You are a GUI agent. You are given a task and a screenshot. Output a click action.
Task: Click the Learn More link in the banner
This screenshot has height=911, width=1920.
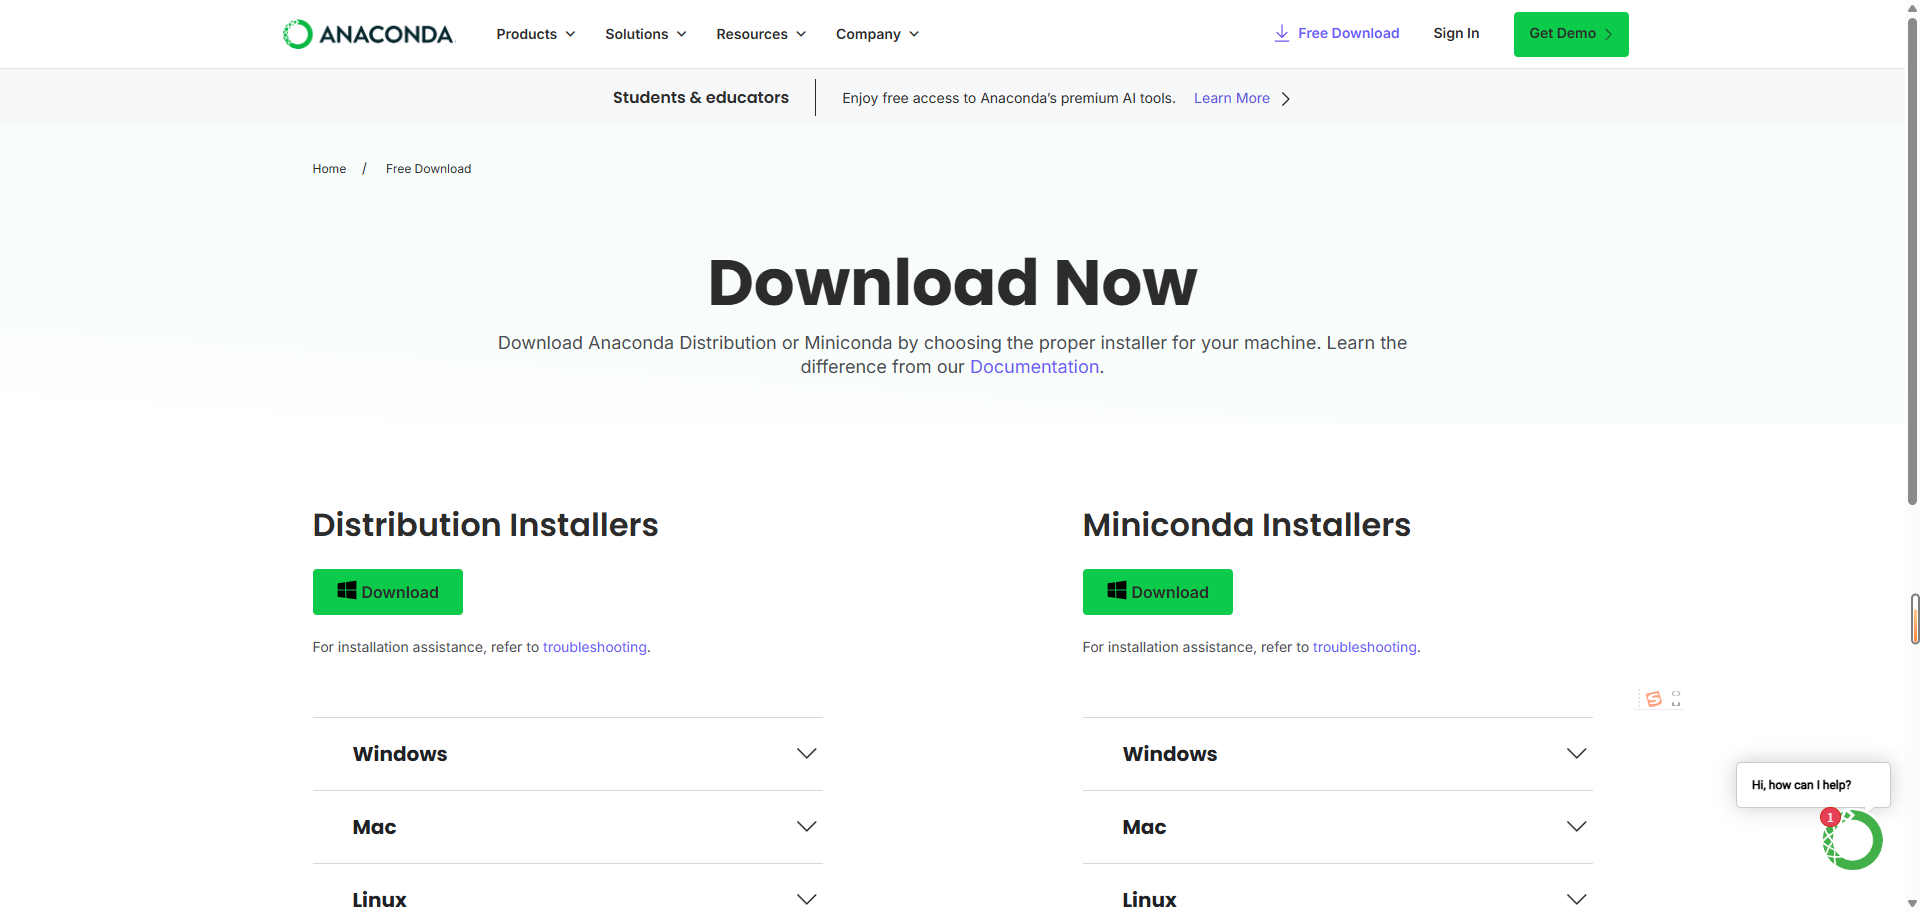(1232, 98)
